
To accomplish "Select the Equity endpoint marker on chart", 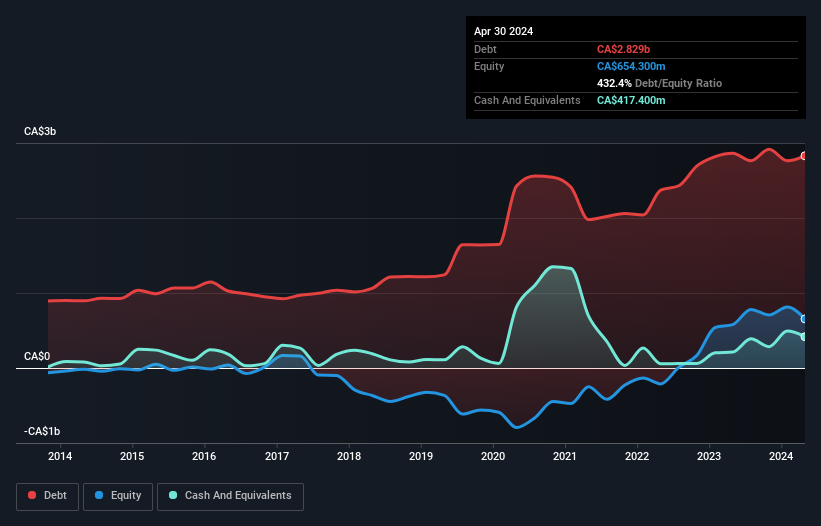I will tap(804, 319).
